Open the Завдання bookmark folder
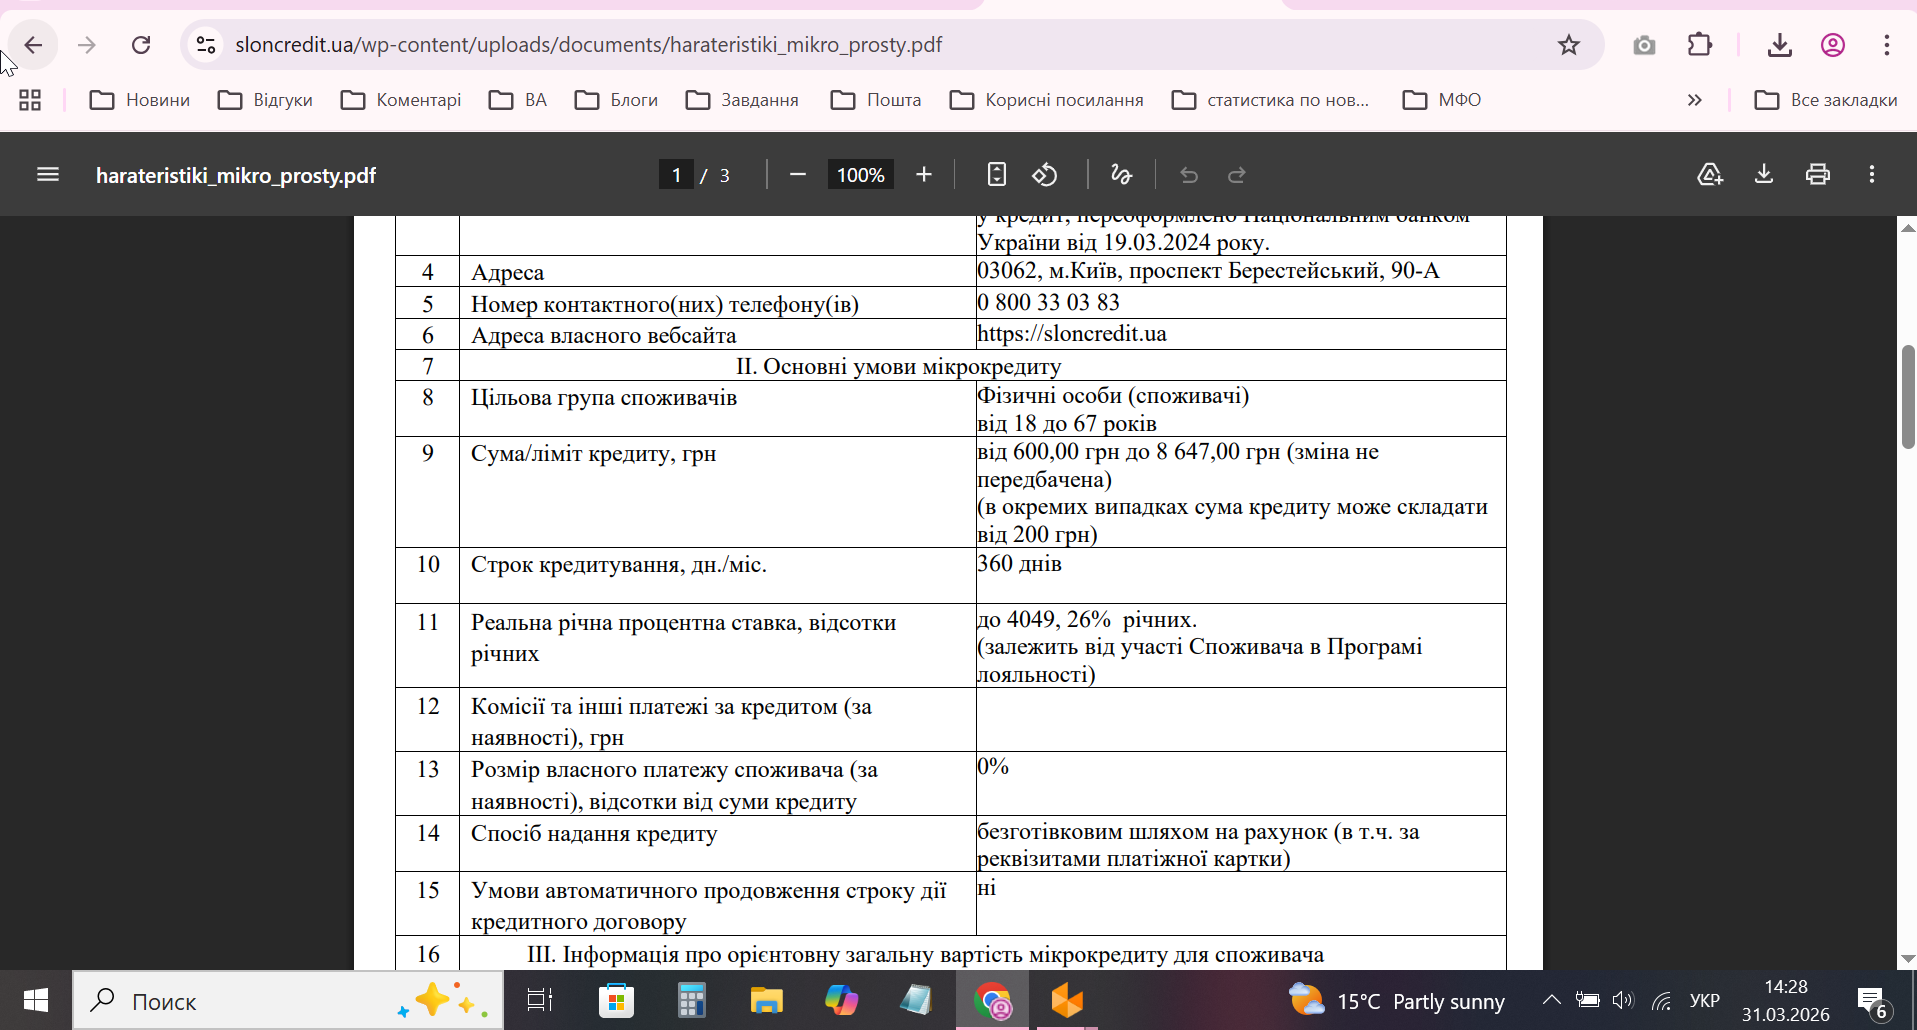The height and width of the screenshot is (1030, 1917). (742, 100)
